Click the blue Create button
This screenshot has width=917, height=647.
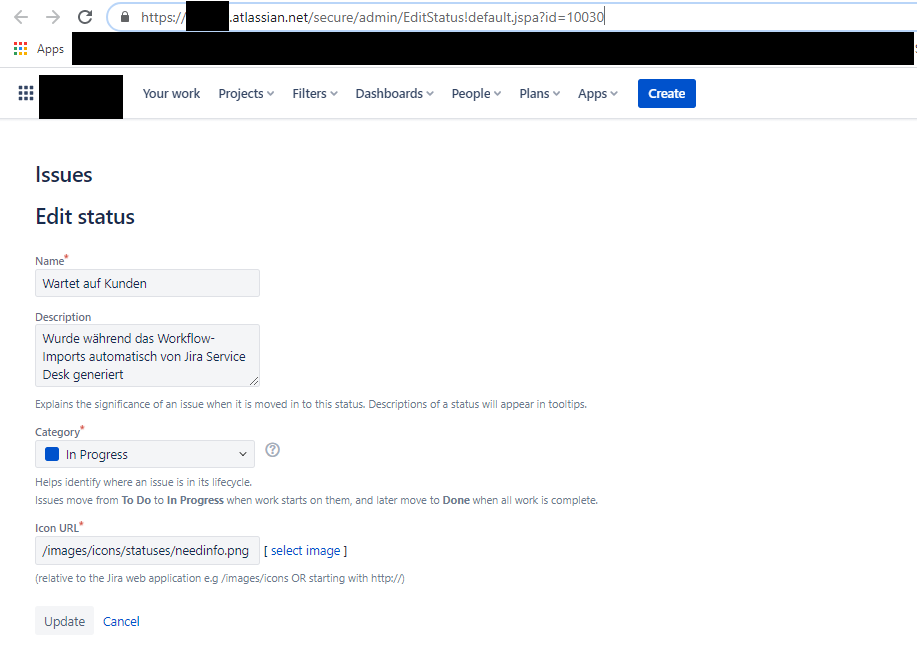pyautogui.click(x=667, y=94)
